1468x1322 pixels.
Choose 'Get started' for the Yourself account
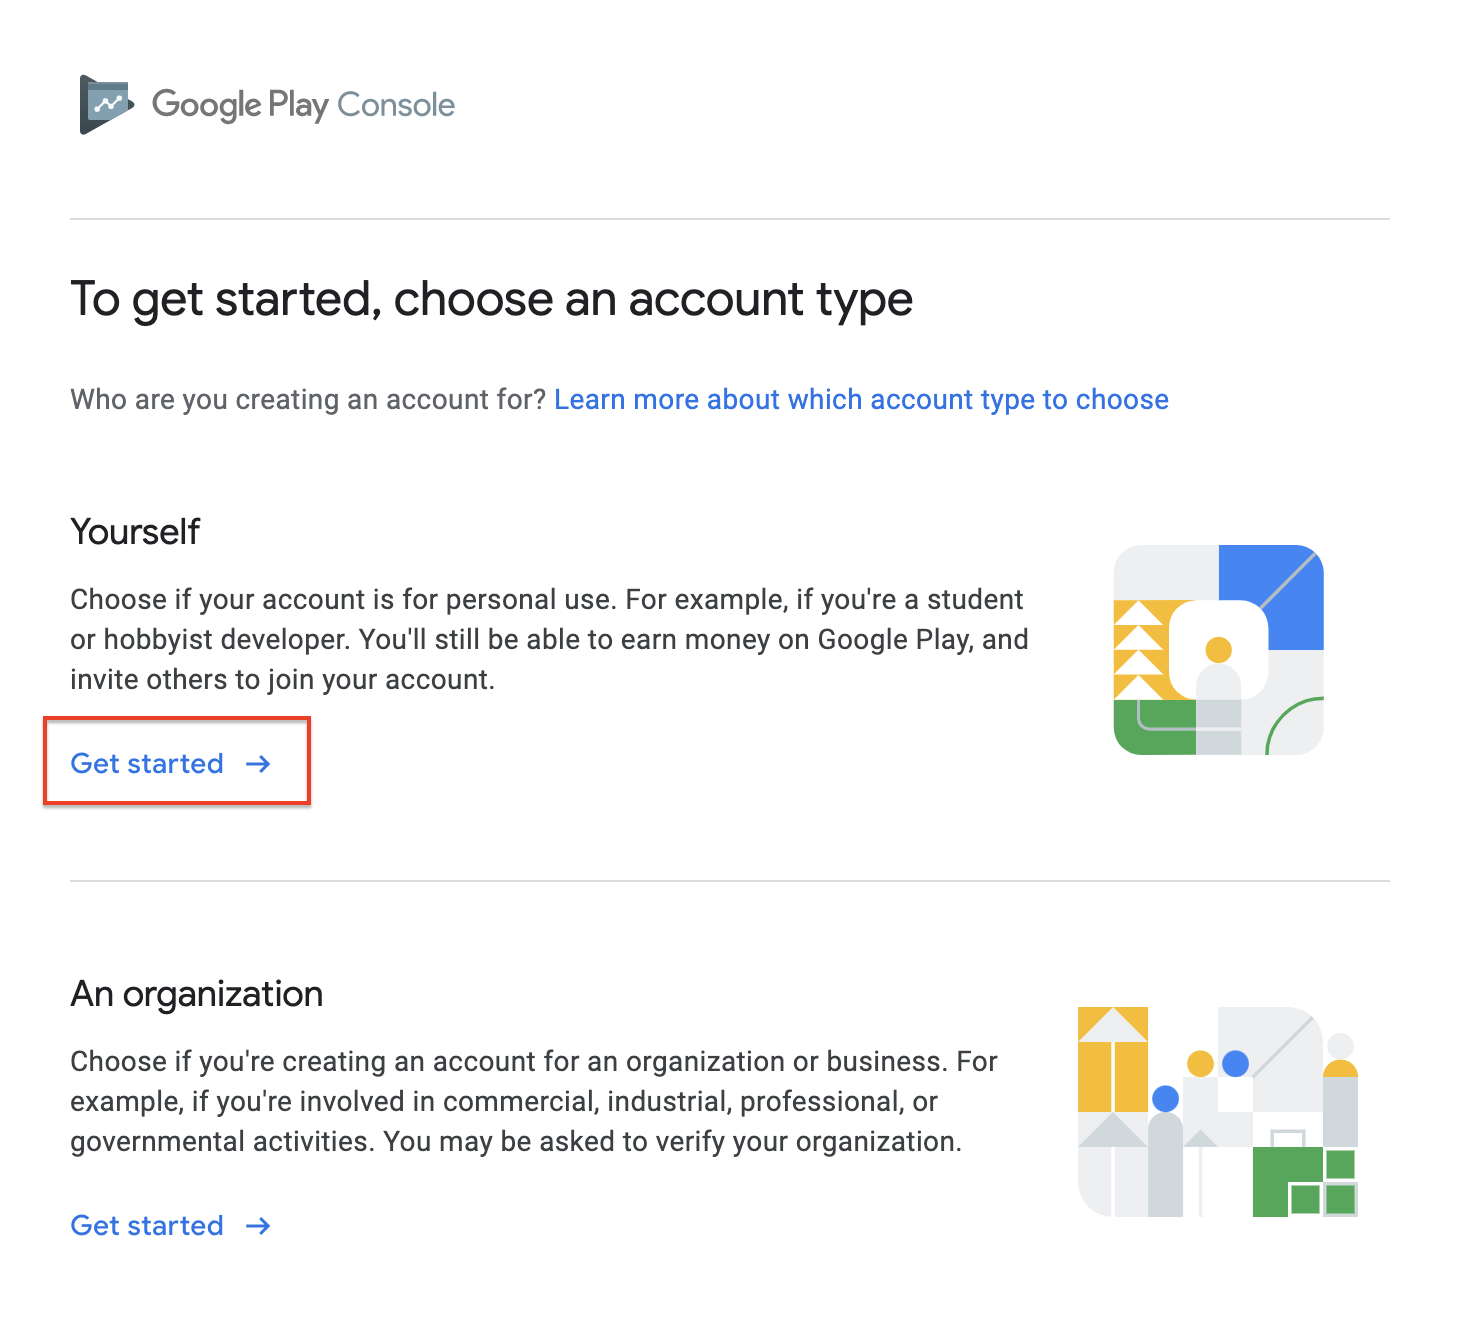coord(147,764)
